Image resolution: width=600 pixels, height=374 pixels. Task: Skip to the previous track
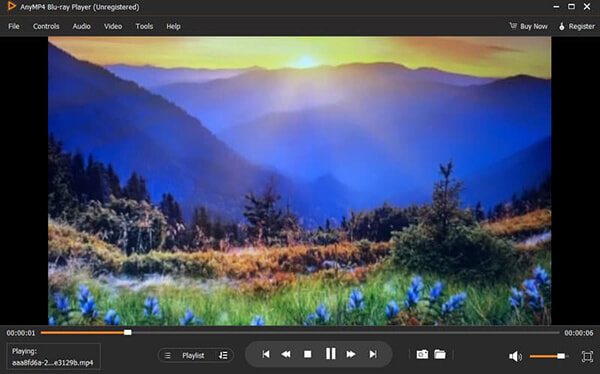(266, 354)
